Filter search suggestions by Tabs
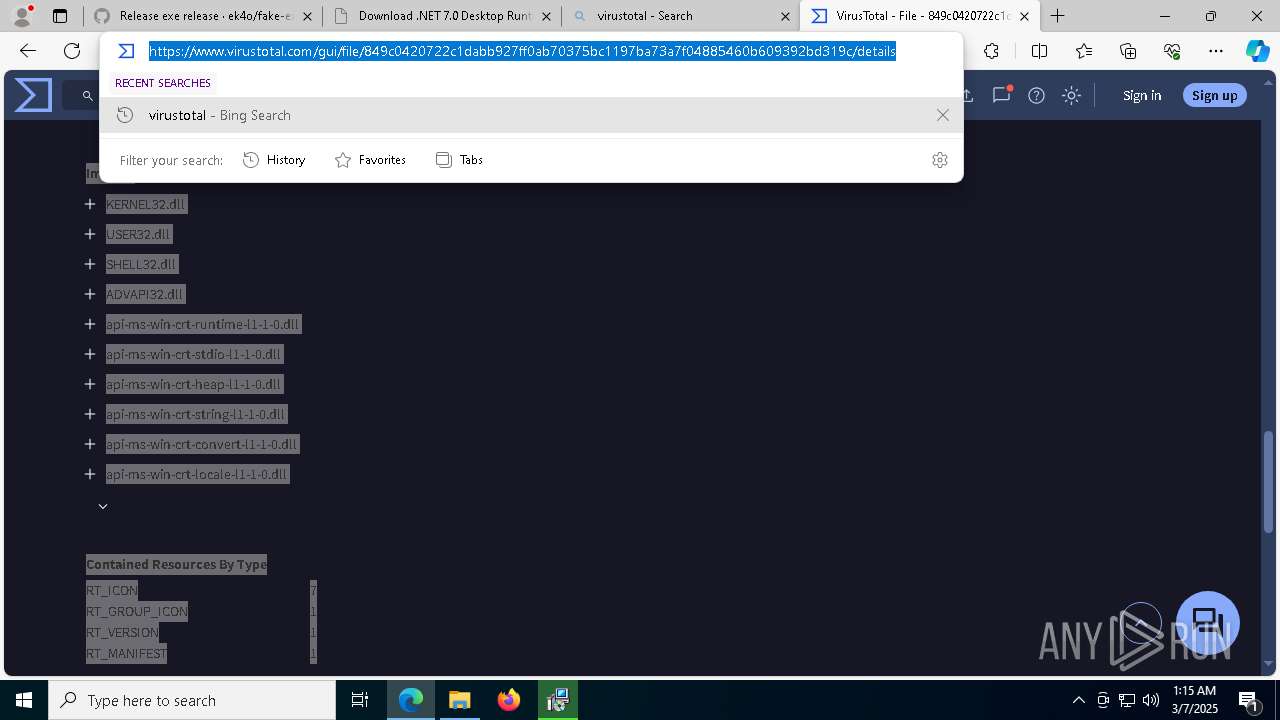1280x720 pixels. (x=459, y=160)
